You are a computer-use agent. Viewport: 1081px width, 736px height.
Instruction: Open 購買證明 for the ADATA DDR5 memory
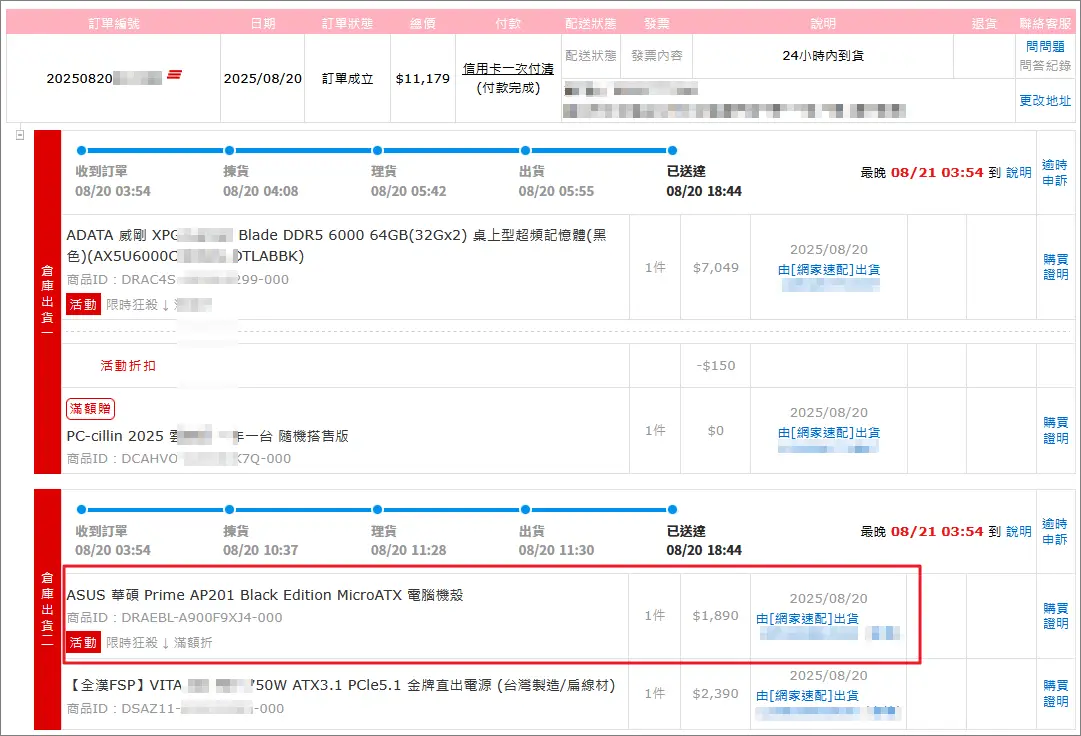[x=1055, y=267]
